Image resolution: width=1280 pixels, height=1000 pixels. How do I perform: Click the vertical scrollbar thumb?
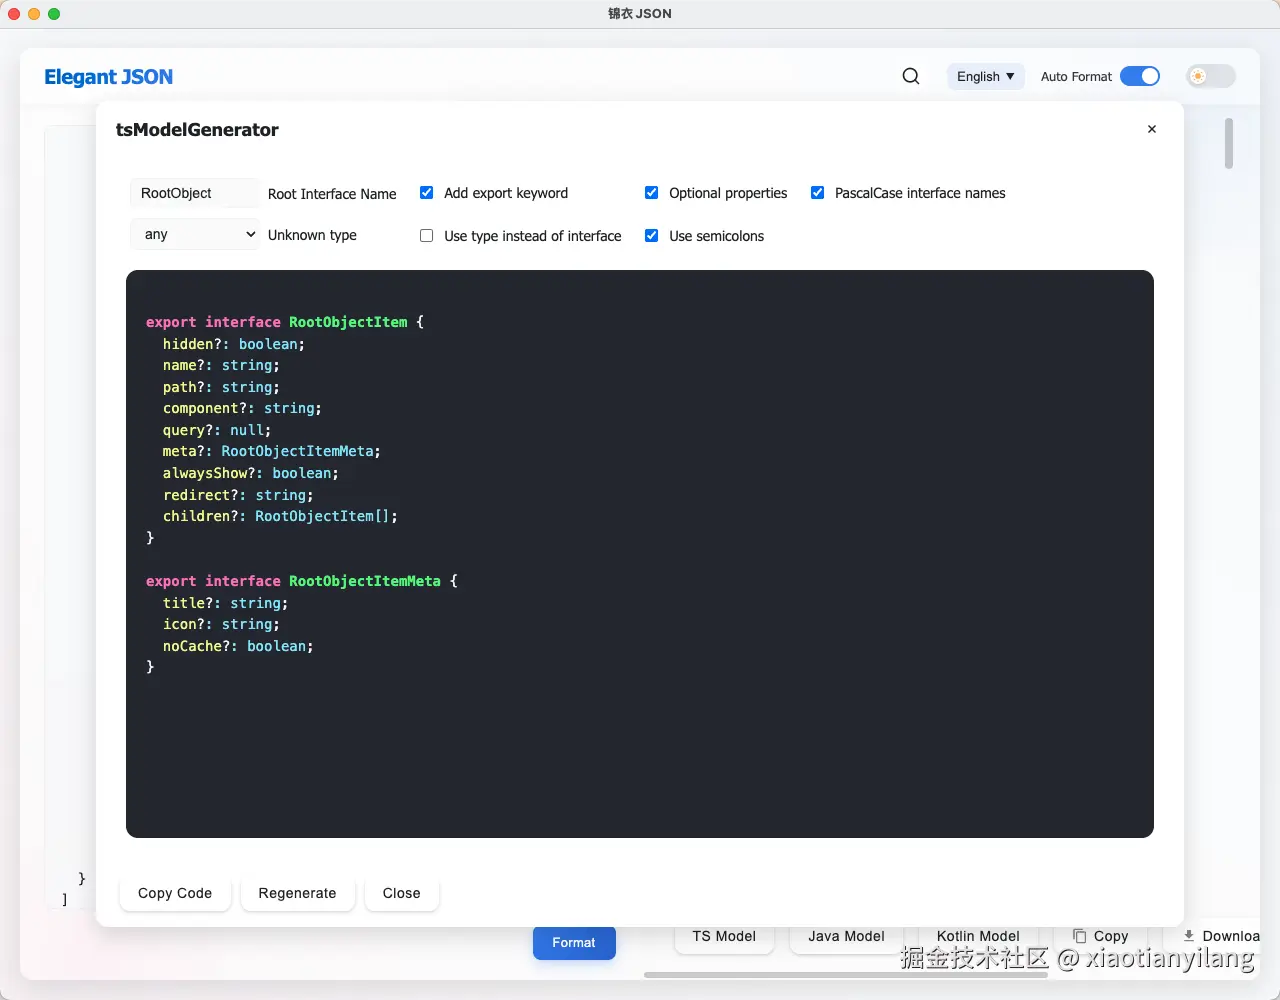(1229, 143)
